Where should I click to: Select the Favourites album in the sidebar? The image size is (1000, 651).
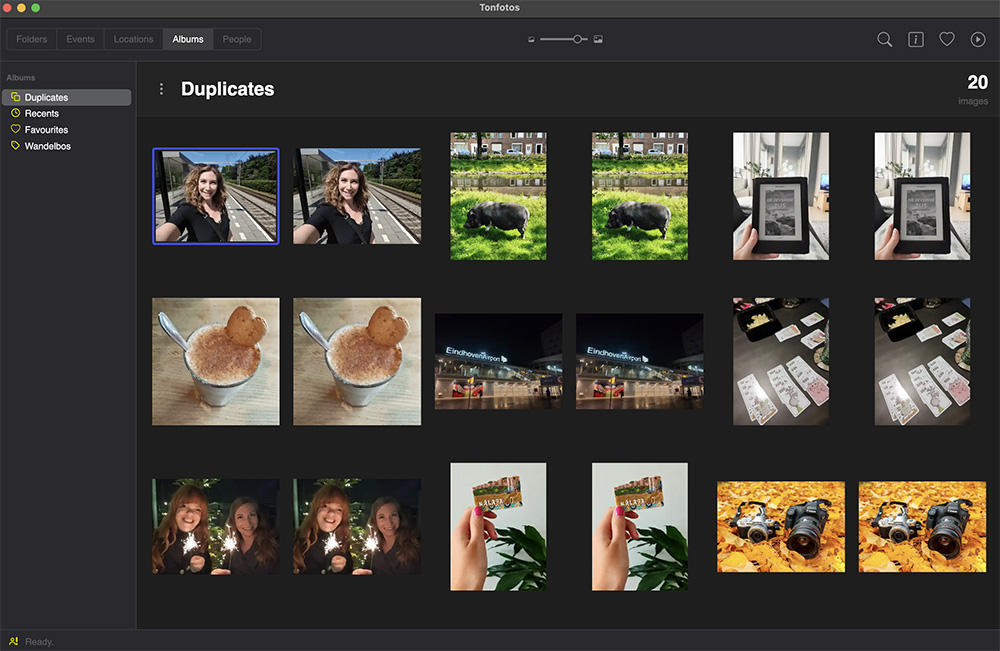point(45,129)
